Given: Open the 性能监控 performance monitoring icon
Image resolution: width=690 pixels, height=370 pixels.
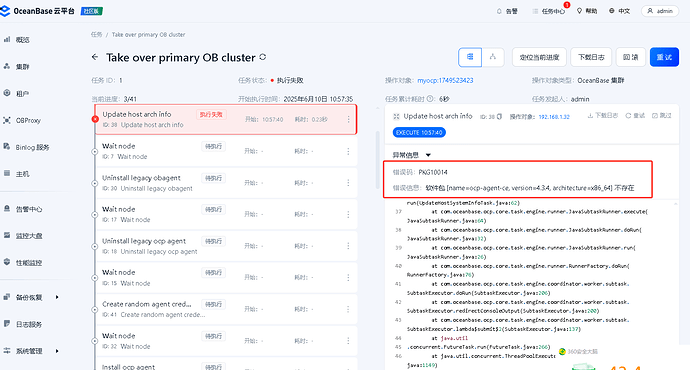Looking at the screenshot, I should (7, 263).
